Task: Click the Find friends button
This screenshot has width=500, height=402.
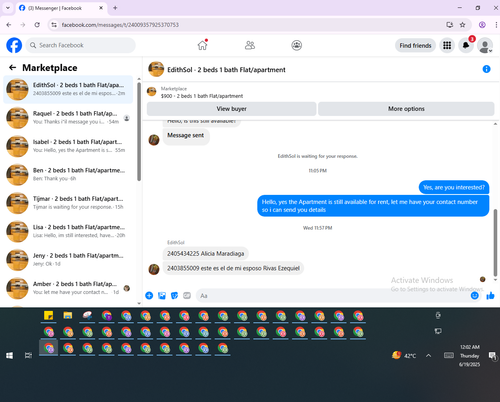Action: point(415,45)
